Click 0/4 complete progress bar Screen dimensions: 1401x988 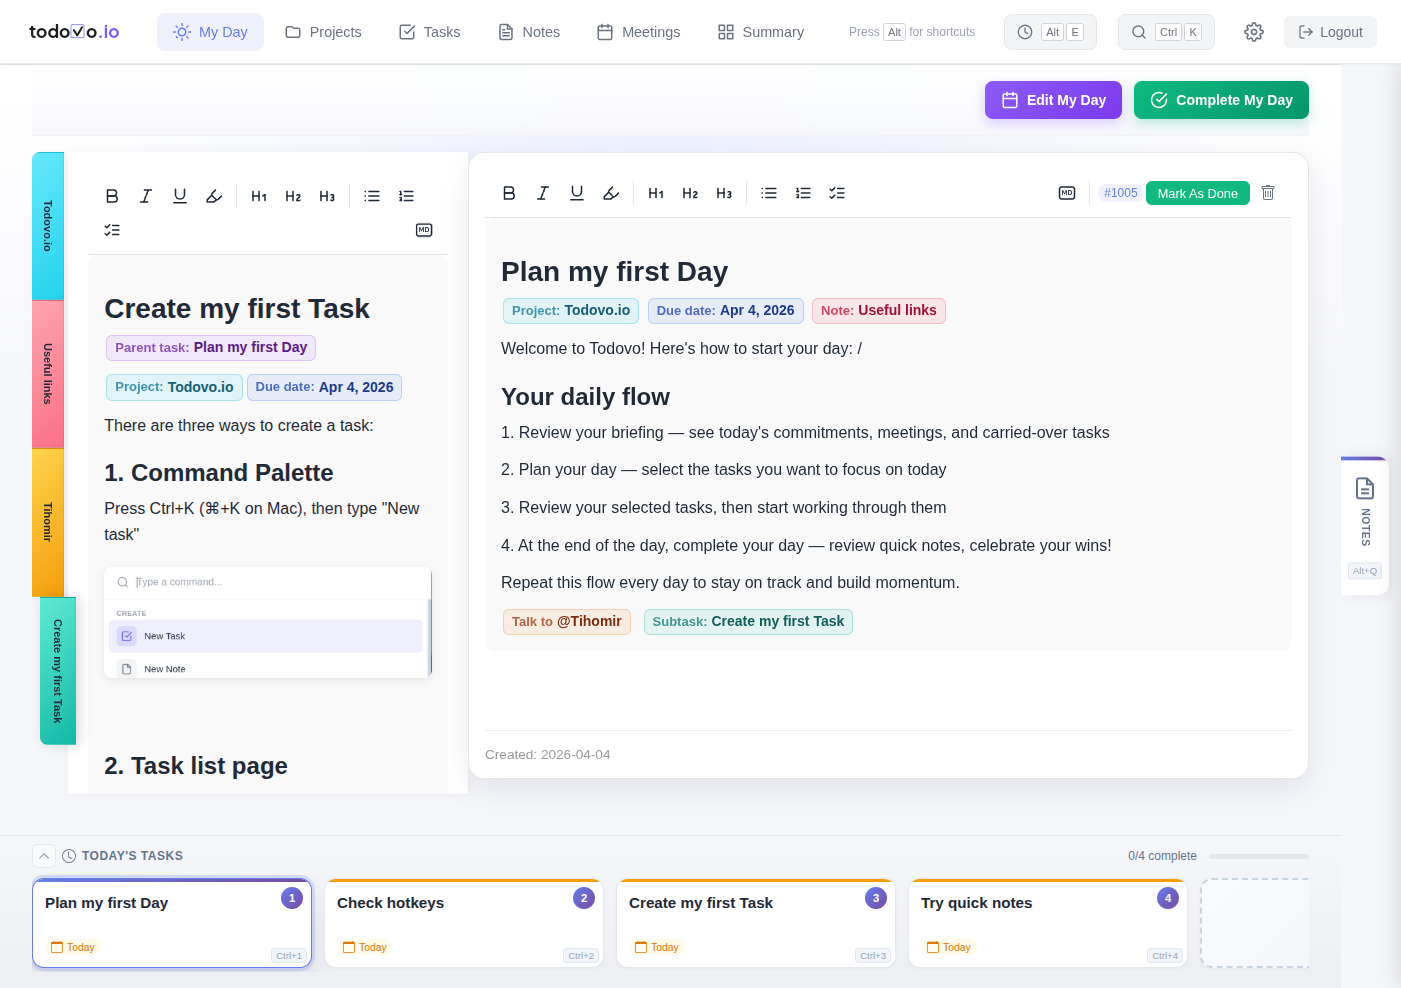[1259, 856]
